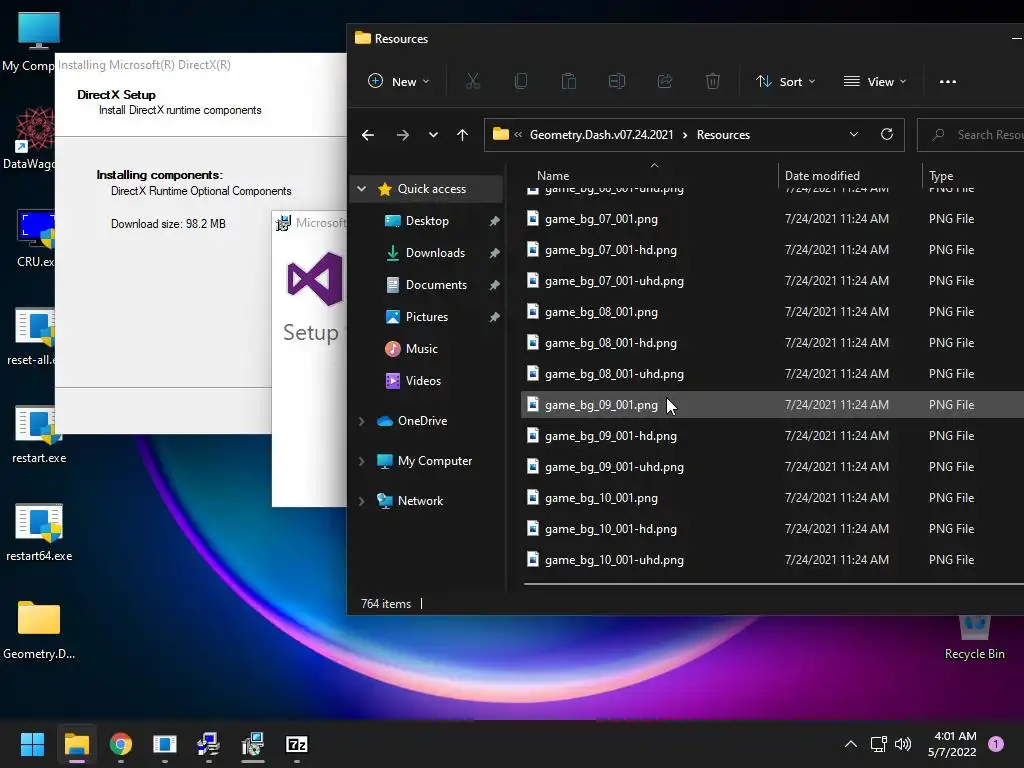Collapse the Quick access tree node

361,189
